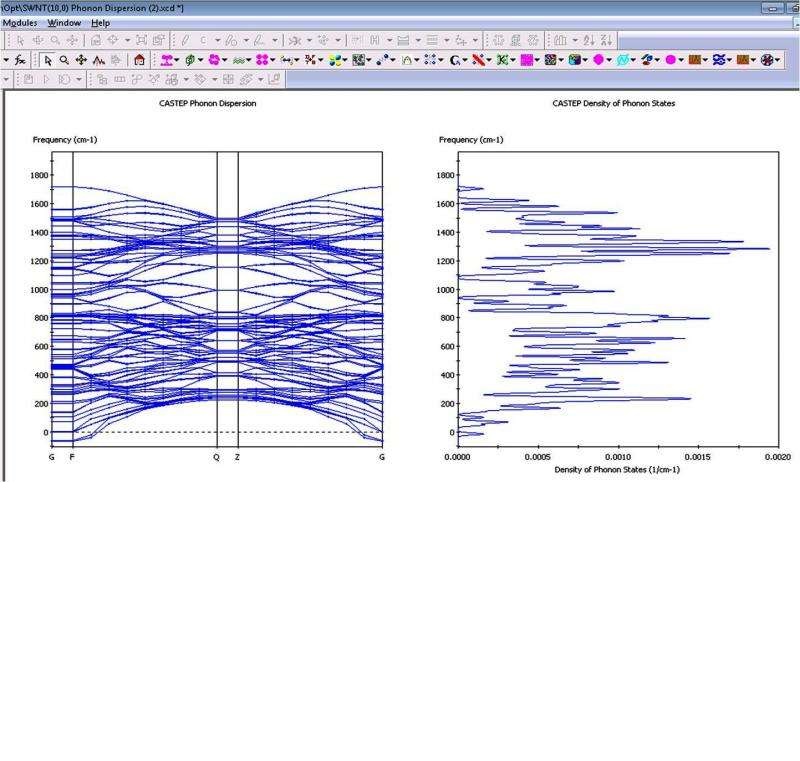Select the arrow pointer selection tool

(x=47, y=60)
